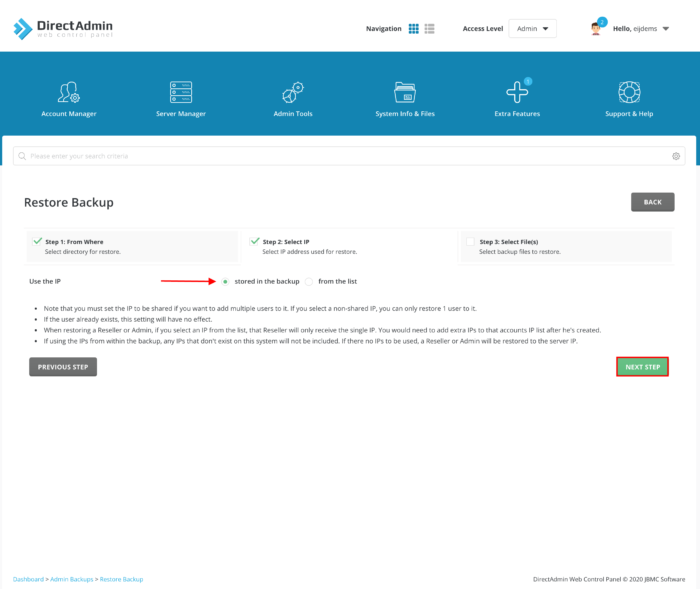Open the Support & Help lifebuoy icon
Viewport: 700px width, 589px height.
629,93
